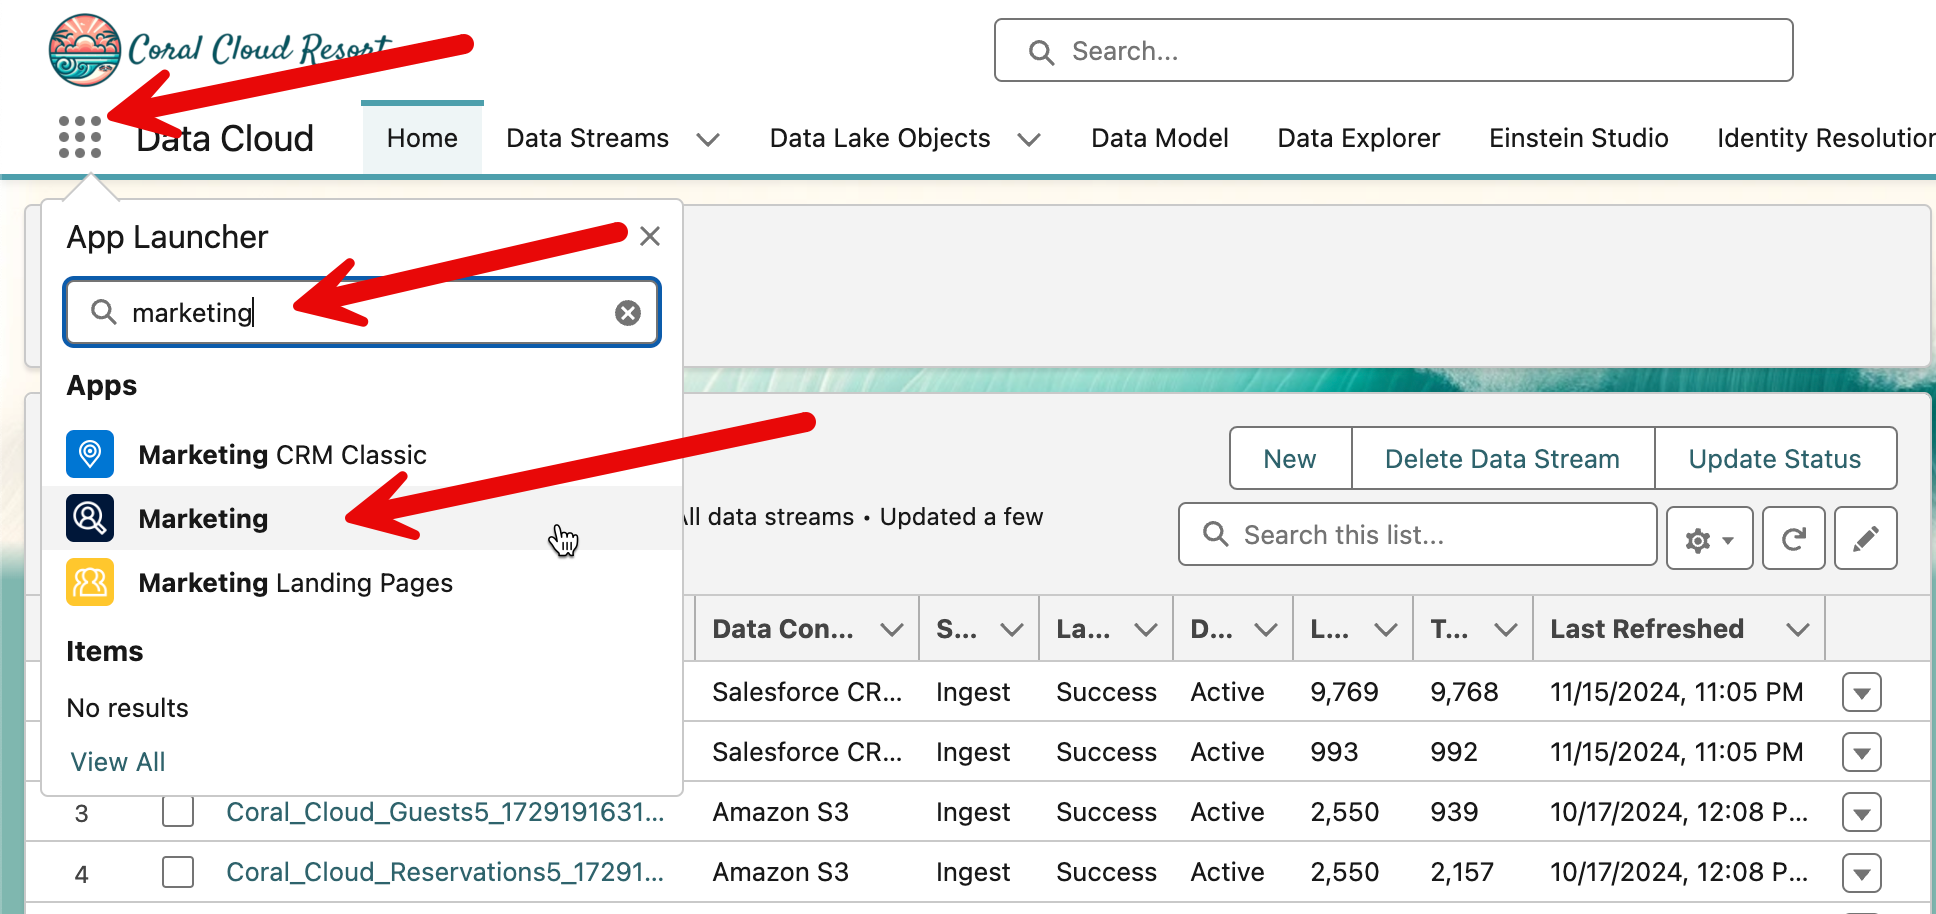Open row actions menu for first data stream
Viewport: 1936px width, 914px height.
coord(1861,692)
